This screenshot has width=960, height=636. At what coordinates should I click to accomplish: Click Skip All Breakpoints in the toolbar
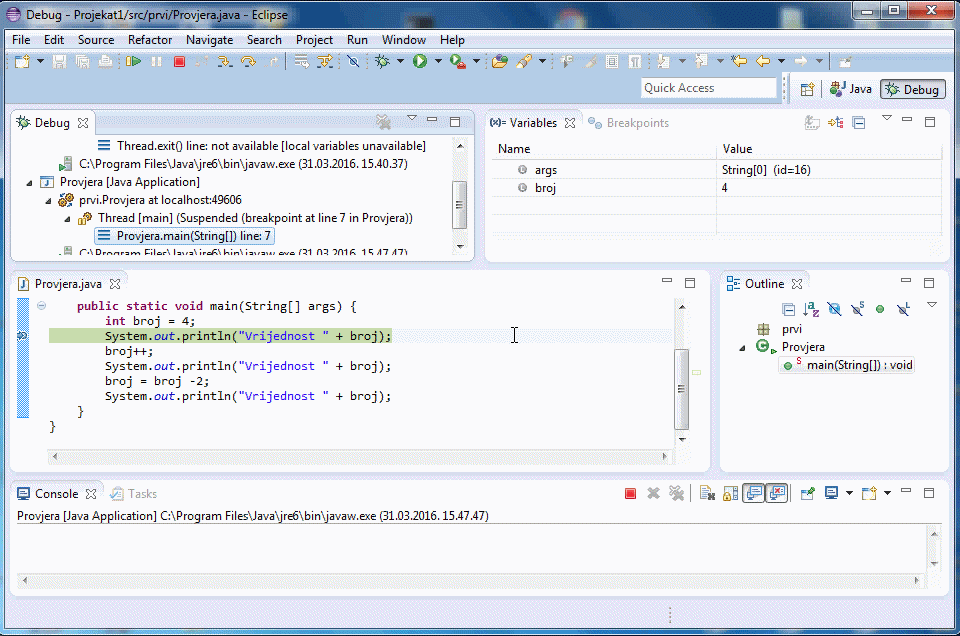(x=353, y=62)
